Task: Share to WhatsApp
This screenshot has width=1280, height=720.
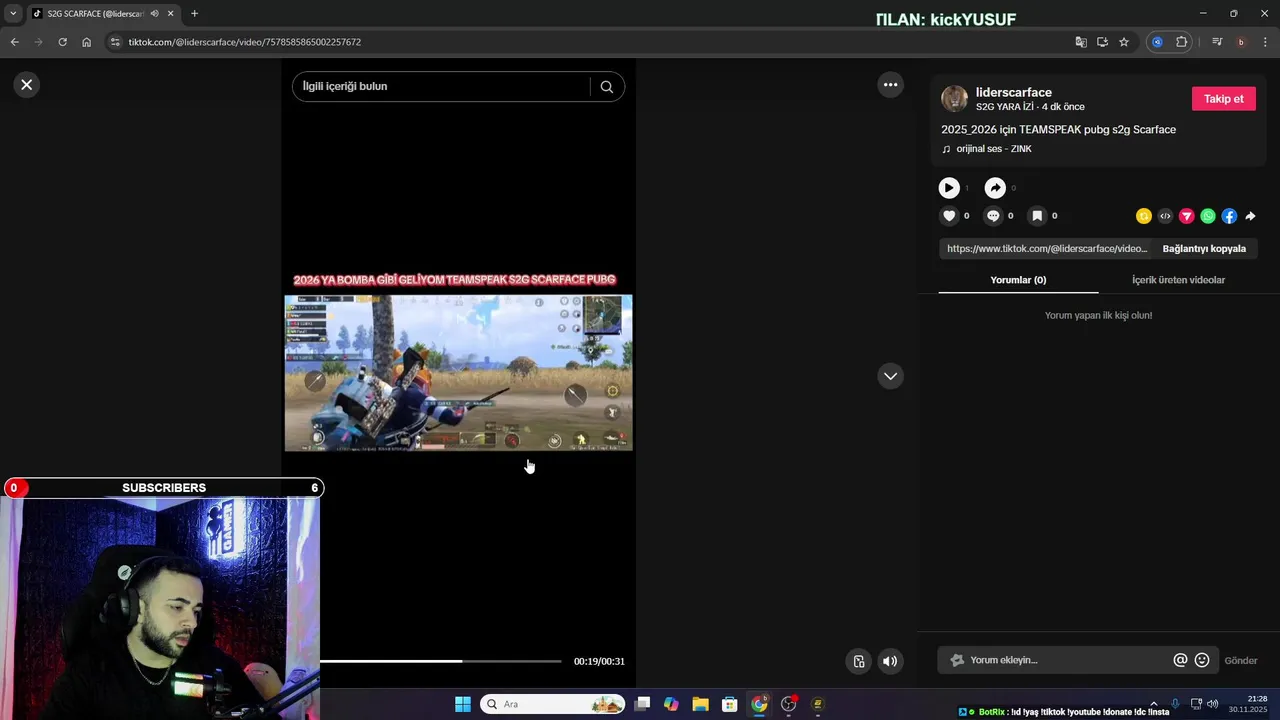Action: pos(1208,216)
